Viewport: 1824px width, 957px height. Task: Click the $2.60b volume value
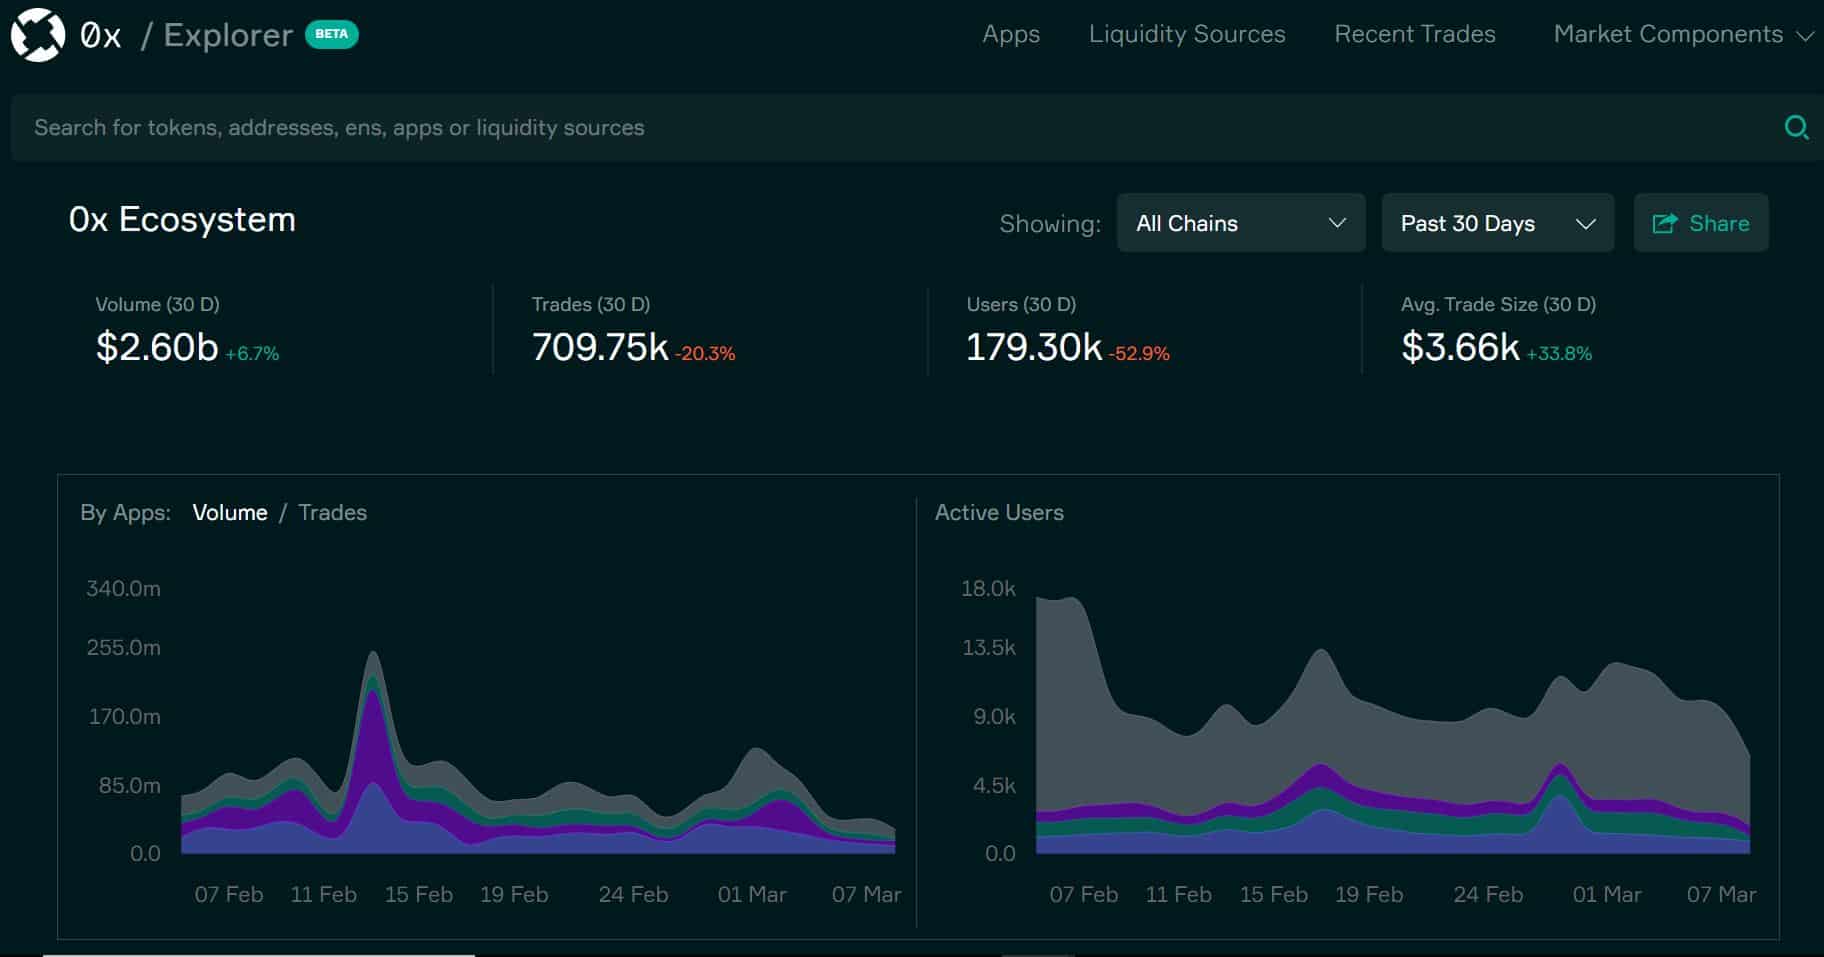[157, 347]
